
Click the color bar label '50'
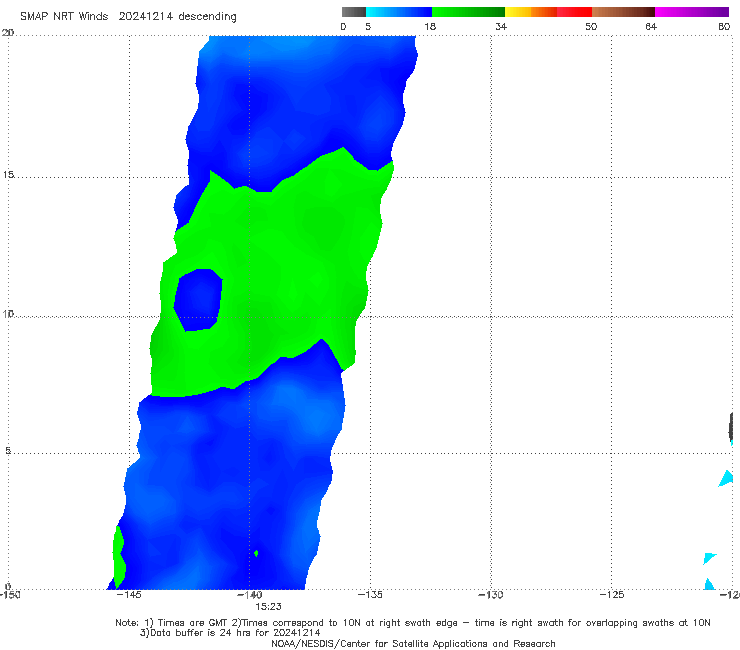click(591, 26)
